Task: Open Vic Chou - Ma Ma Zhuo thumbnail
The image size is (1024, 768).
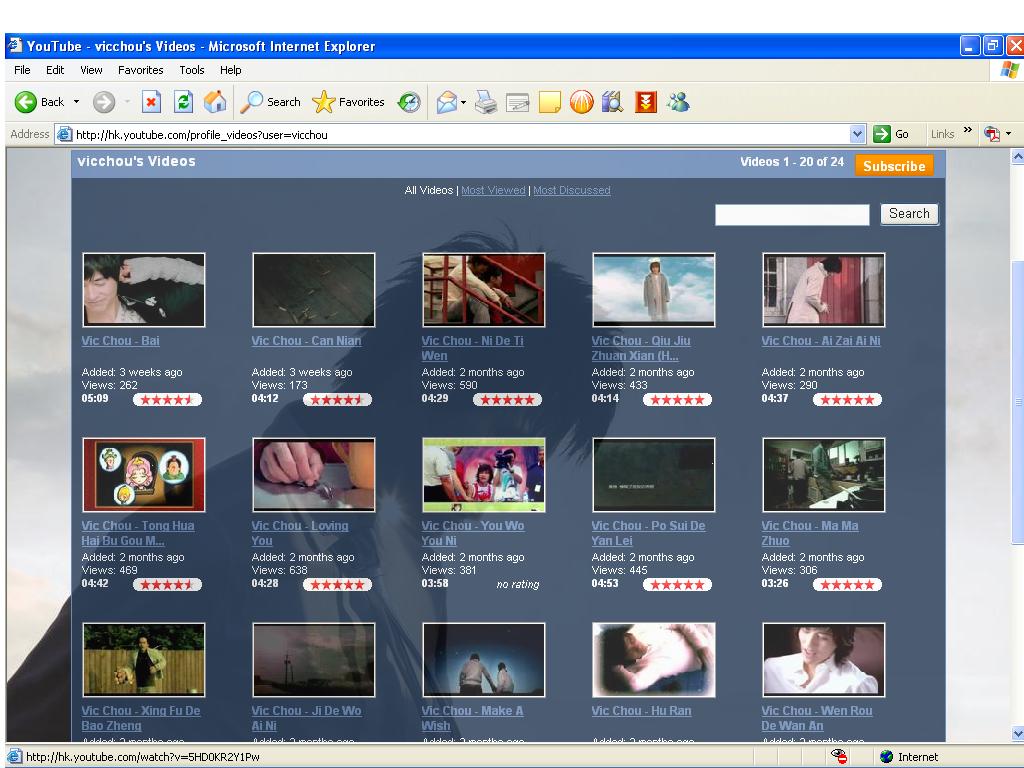Action: pos(824,475)
